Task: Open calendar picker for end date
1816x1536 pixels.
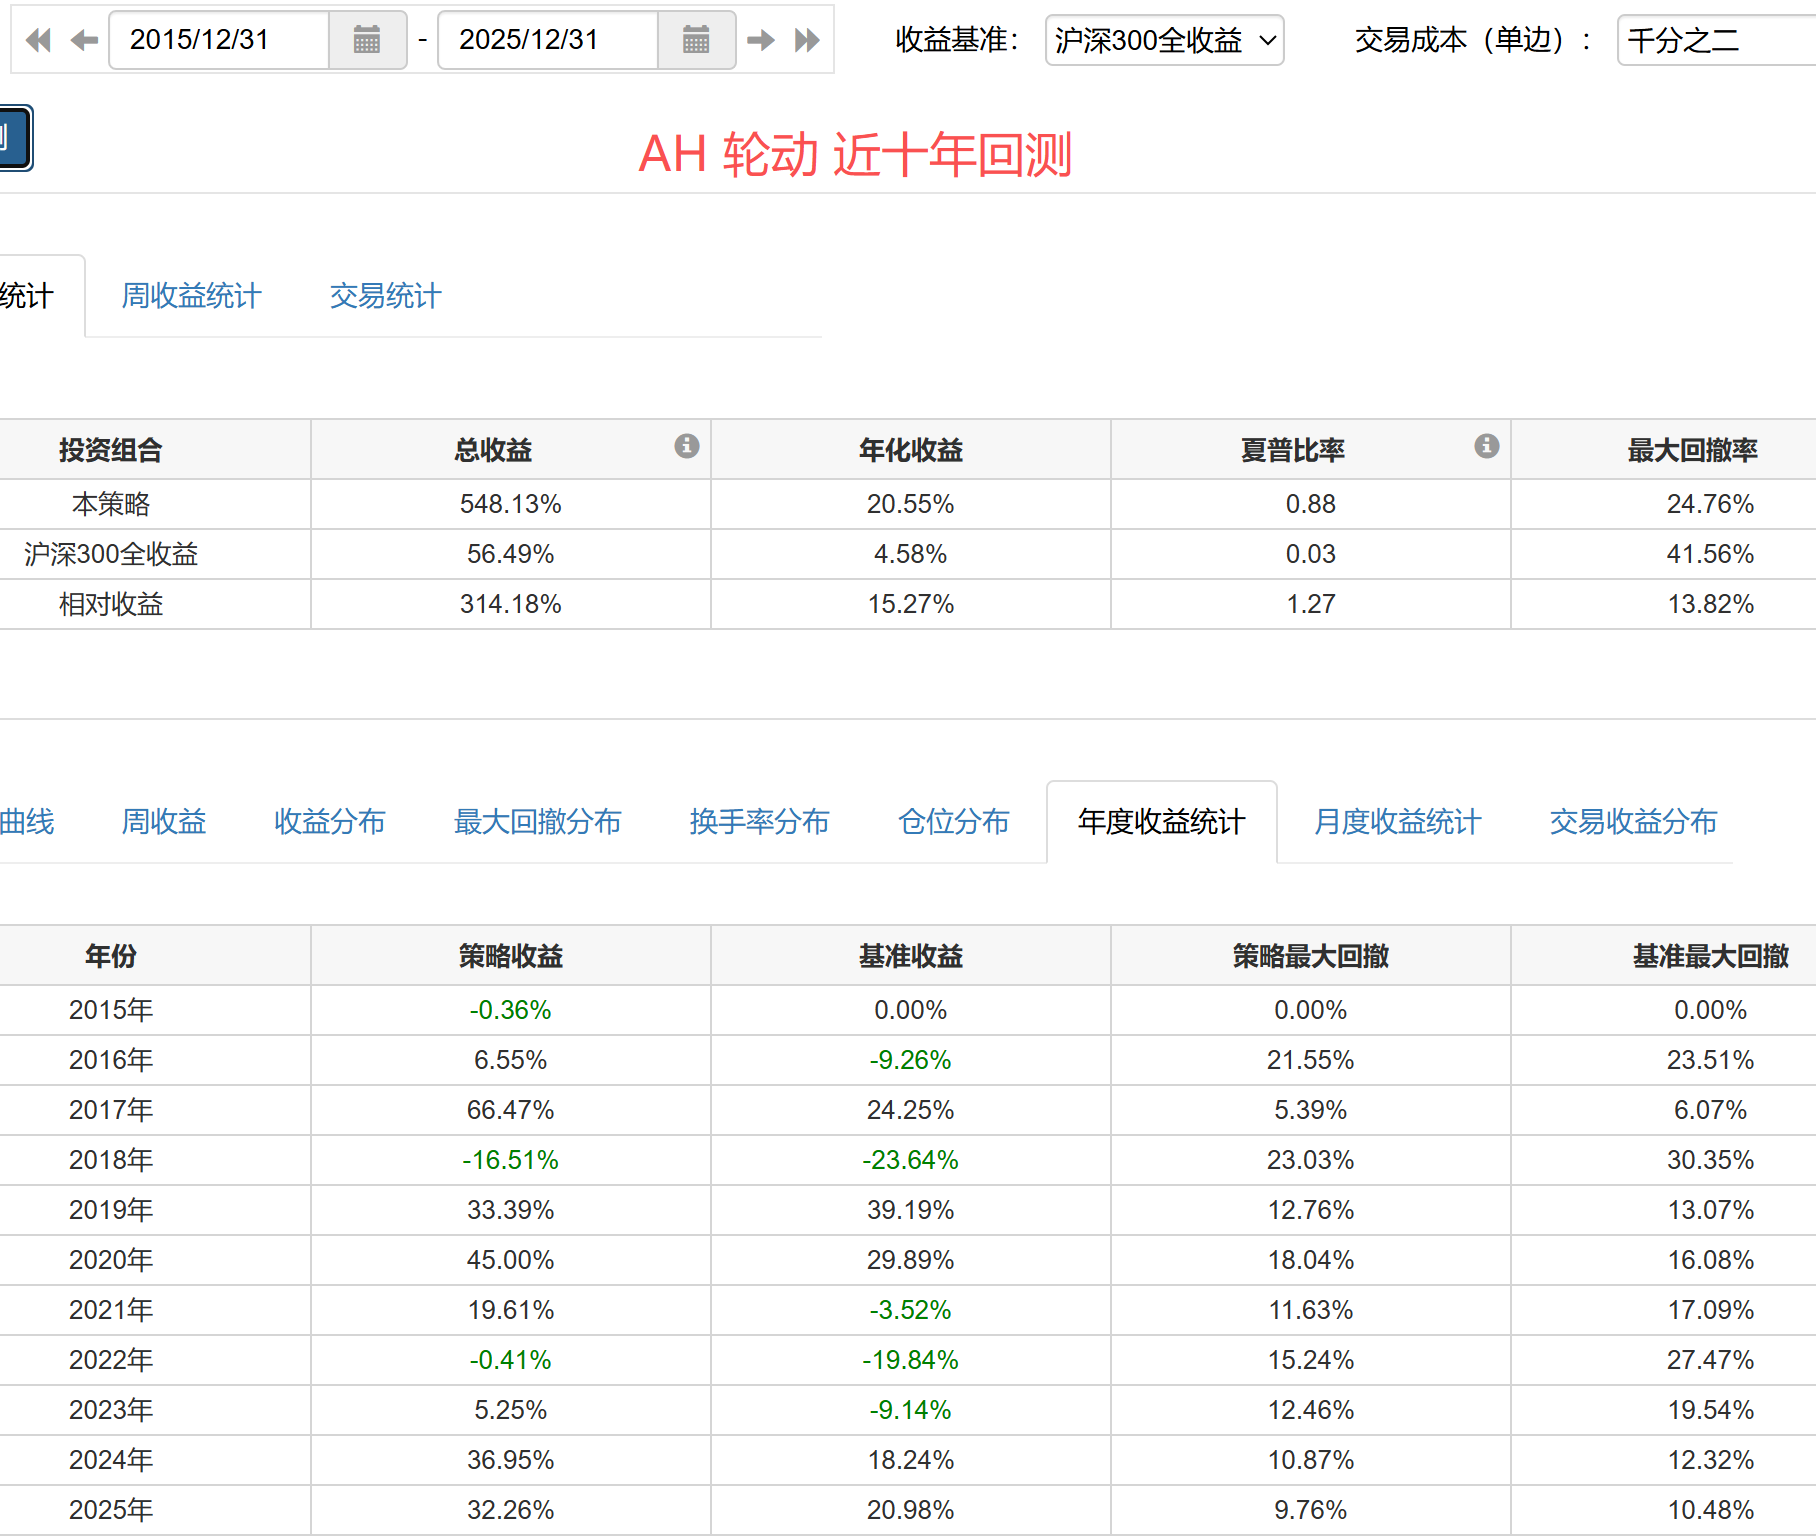Action: click(x=696, y=40)
